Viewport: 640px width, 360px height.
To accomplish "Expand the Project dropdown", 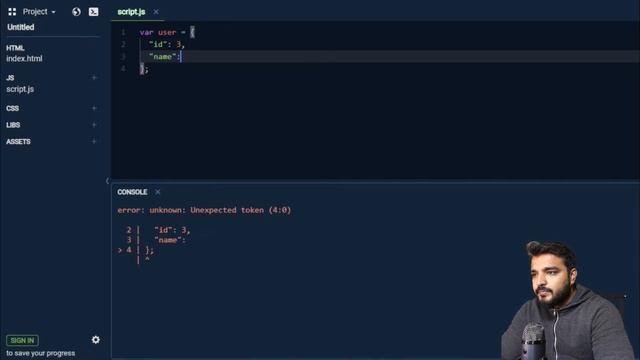I will pyautogui.click(x=39, y=12).
